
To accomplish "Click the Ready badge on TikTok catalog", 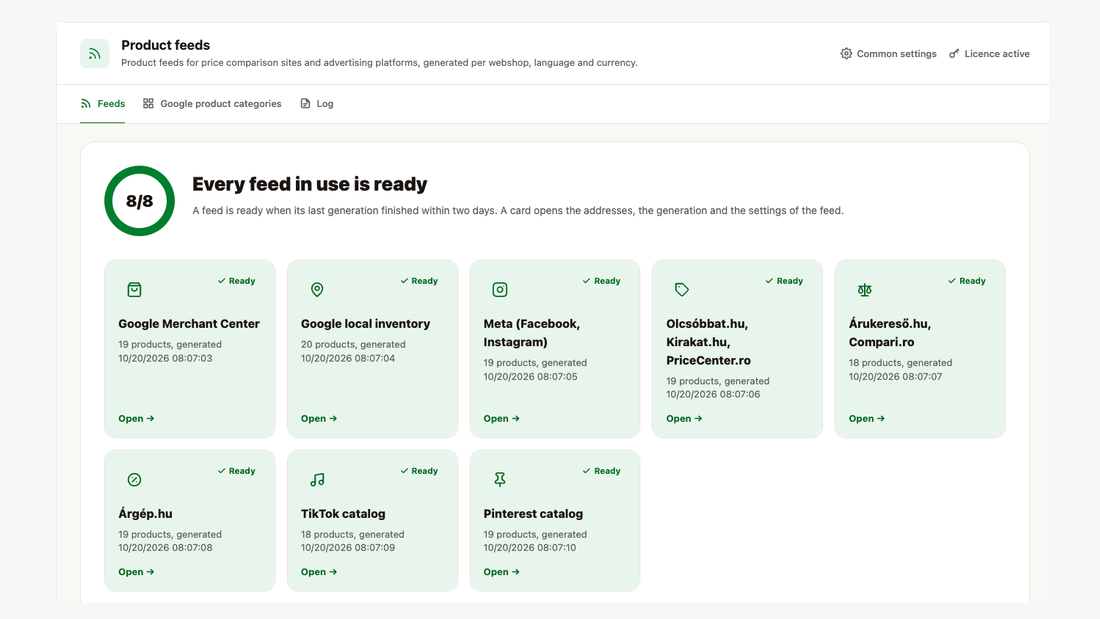I will point(419,471).
